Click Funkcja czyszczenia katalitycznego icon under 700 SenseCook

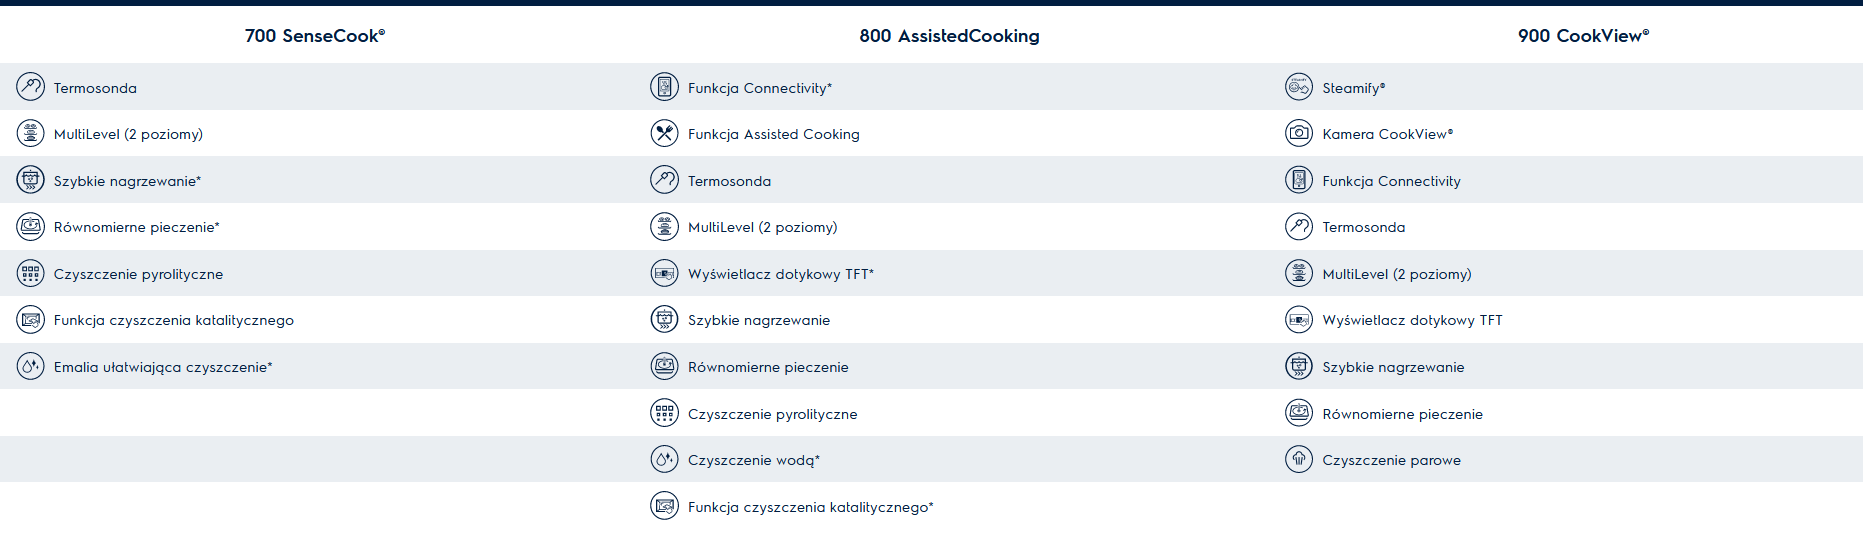point(31,320)
